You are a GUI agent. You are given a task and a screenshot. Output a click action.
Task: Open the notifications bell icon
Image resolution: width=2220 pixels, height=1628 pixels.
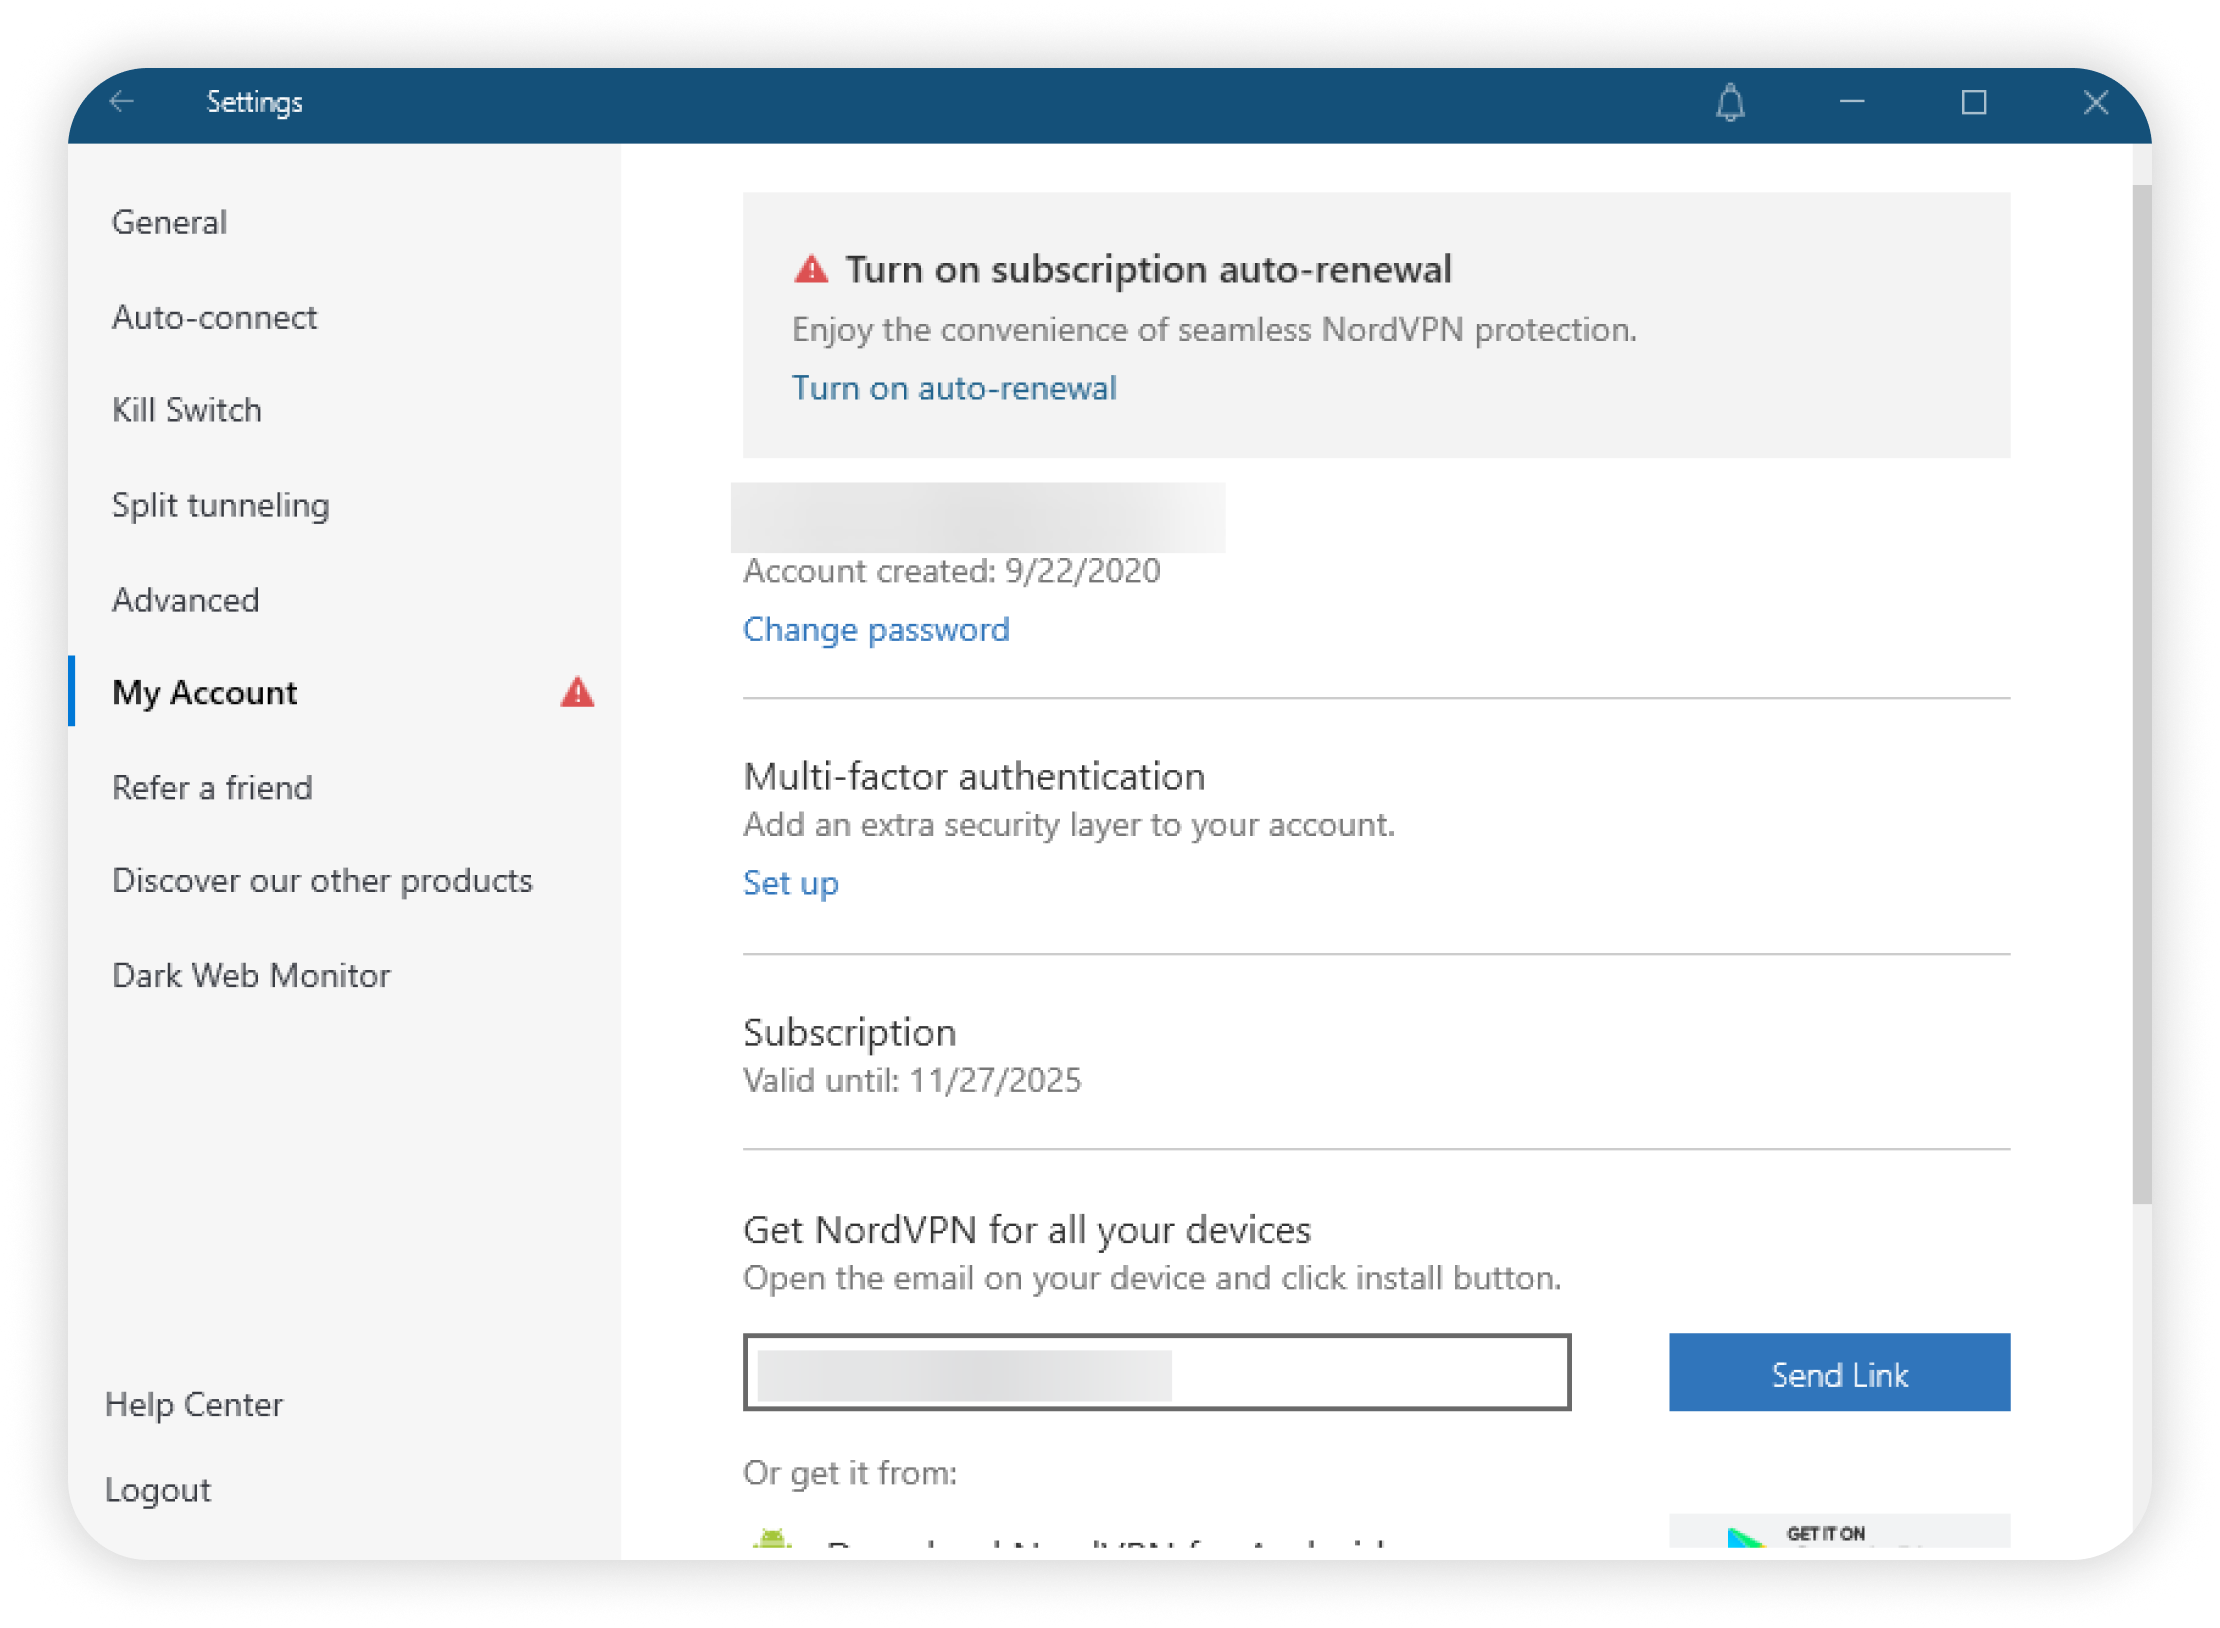coord(1730,102)
